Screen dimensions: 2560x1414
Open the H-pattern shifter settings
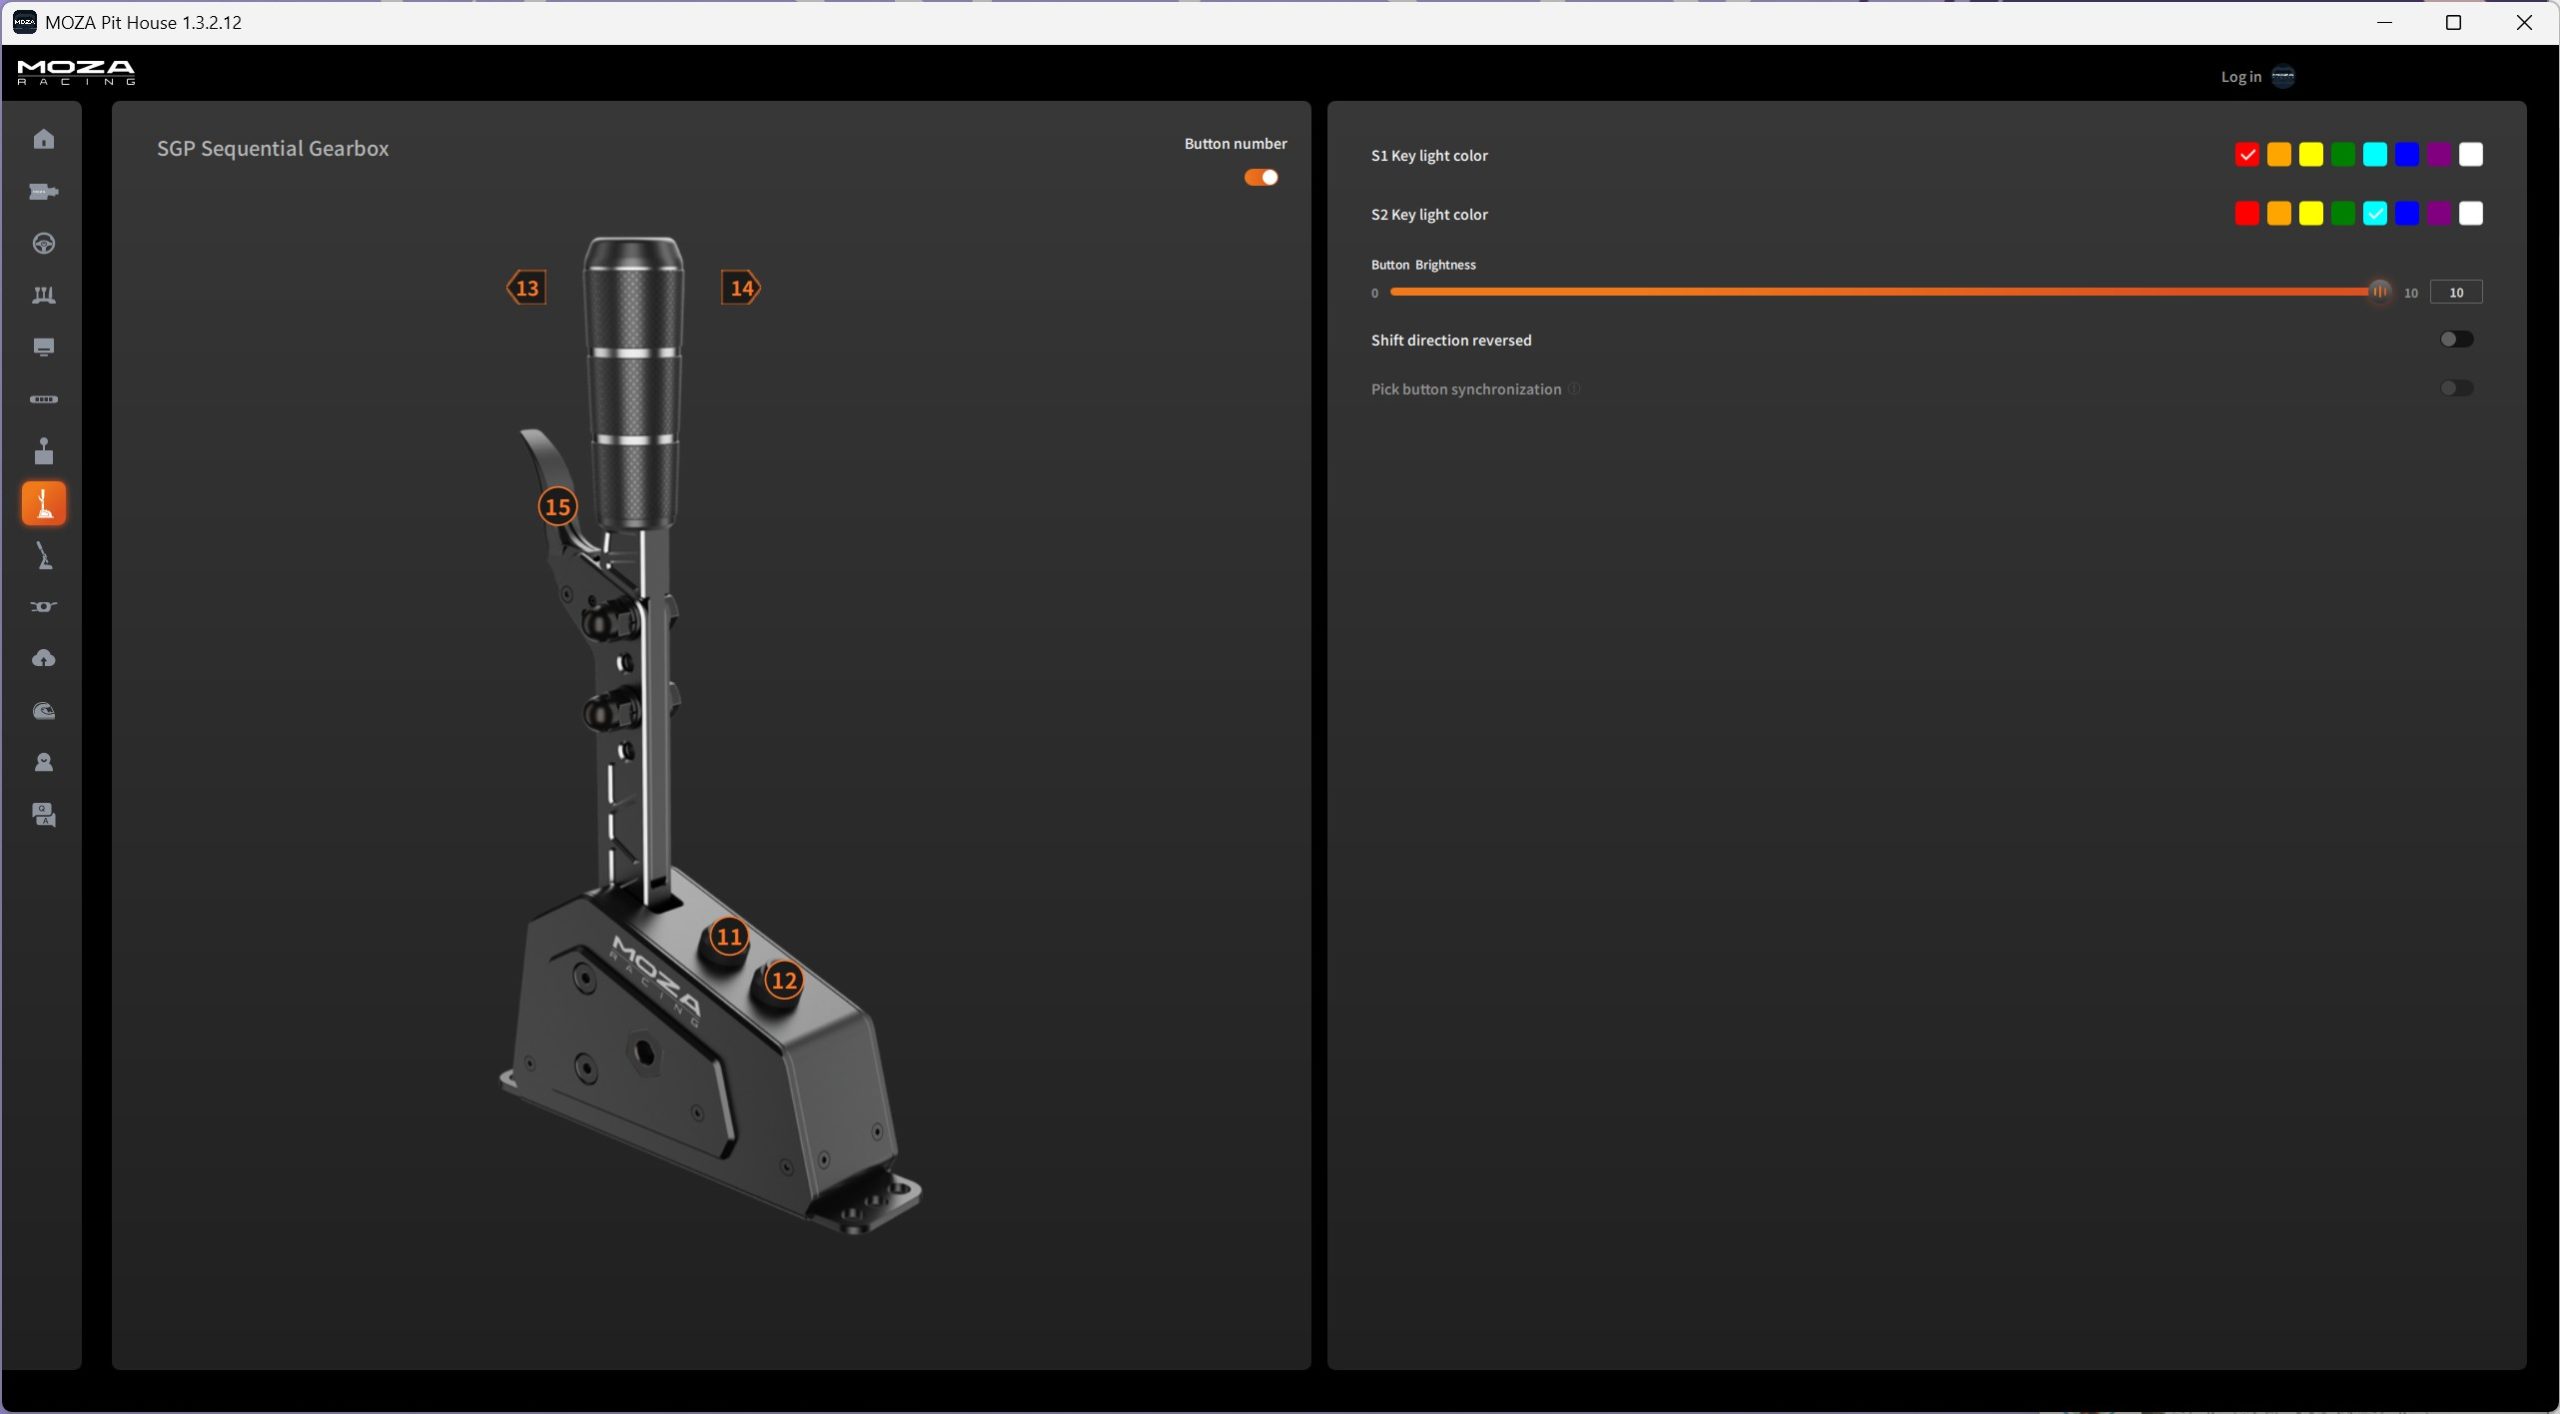[x=44, y=451]
